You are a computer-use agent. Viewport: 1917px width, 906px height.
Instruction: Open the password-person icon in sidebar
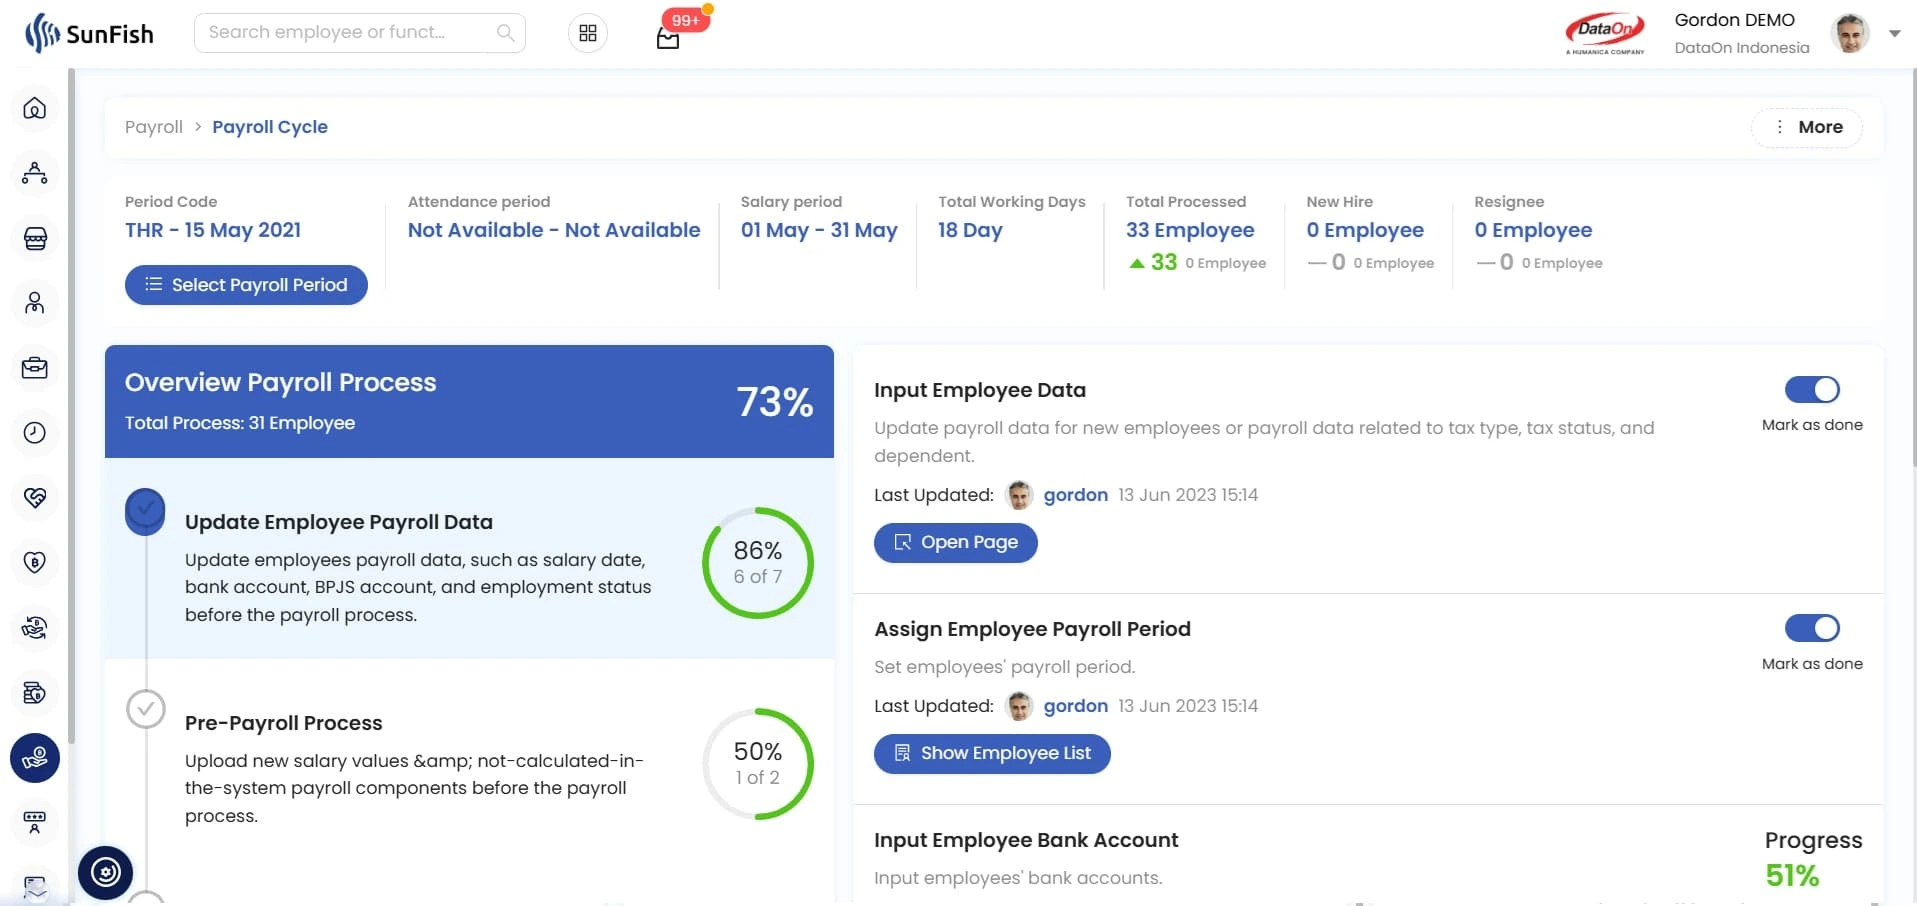[x=35, y=823]
